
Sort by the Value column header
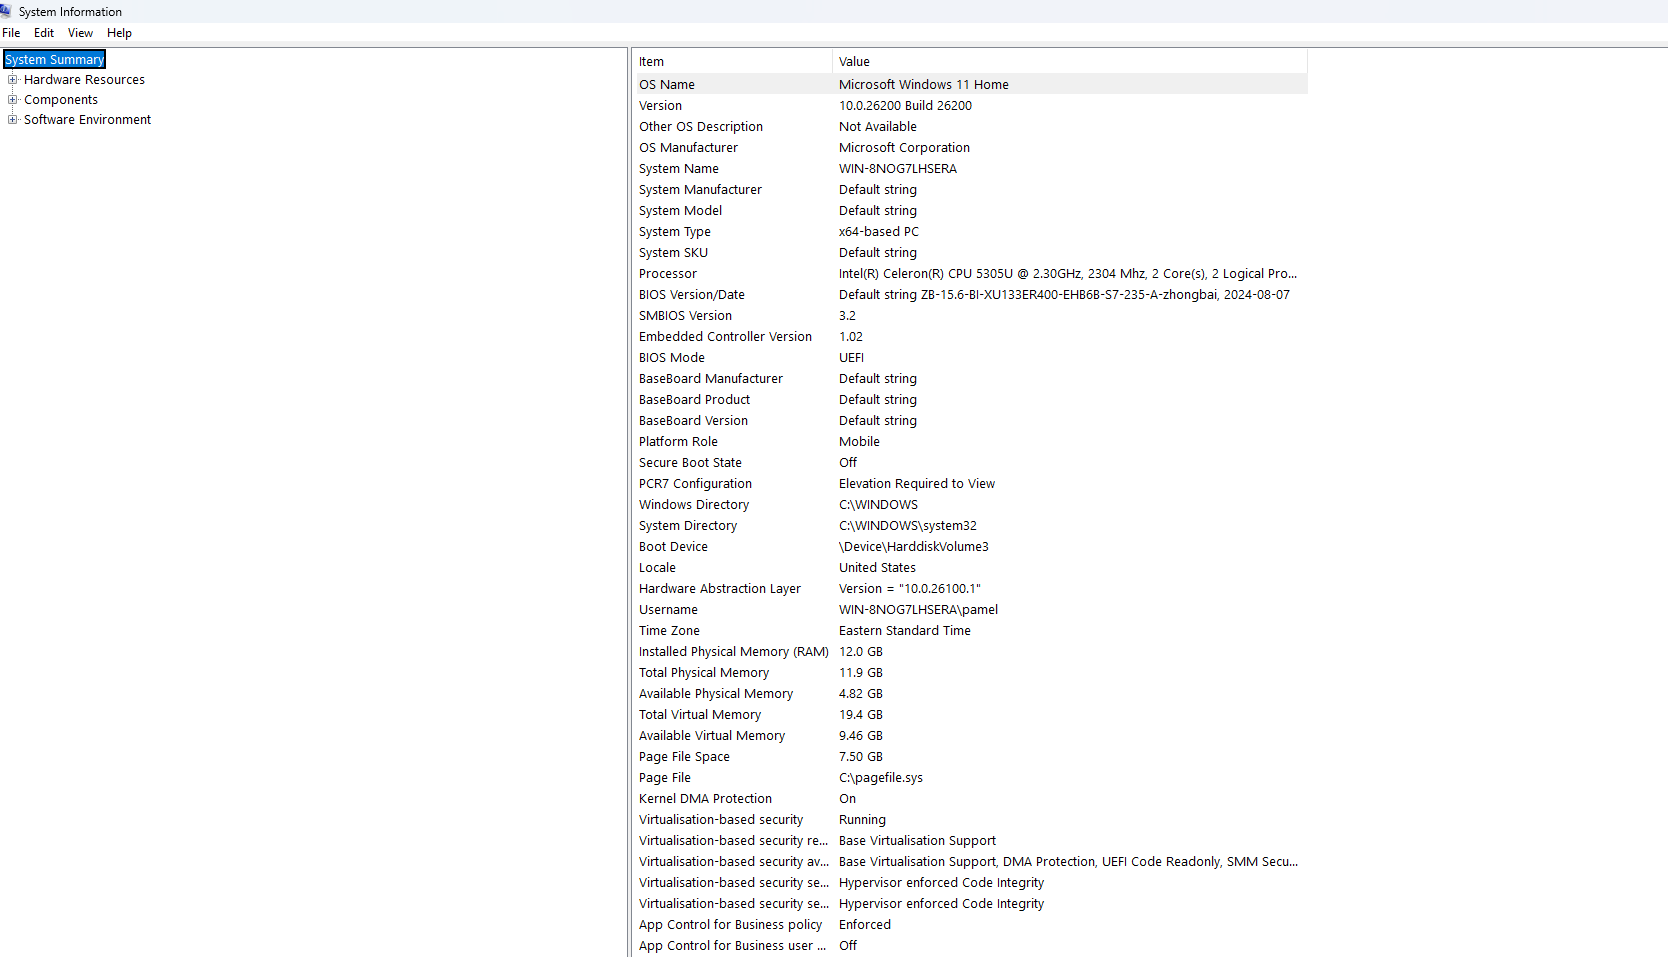click(x=1070, y=62)
